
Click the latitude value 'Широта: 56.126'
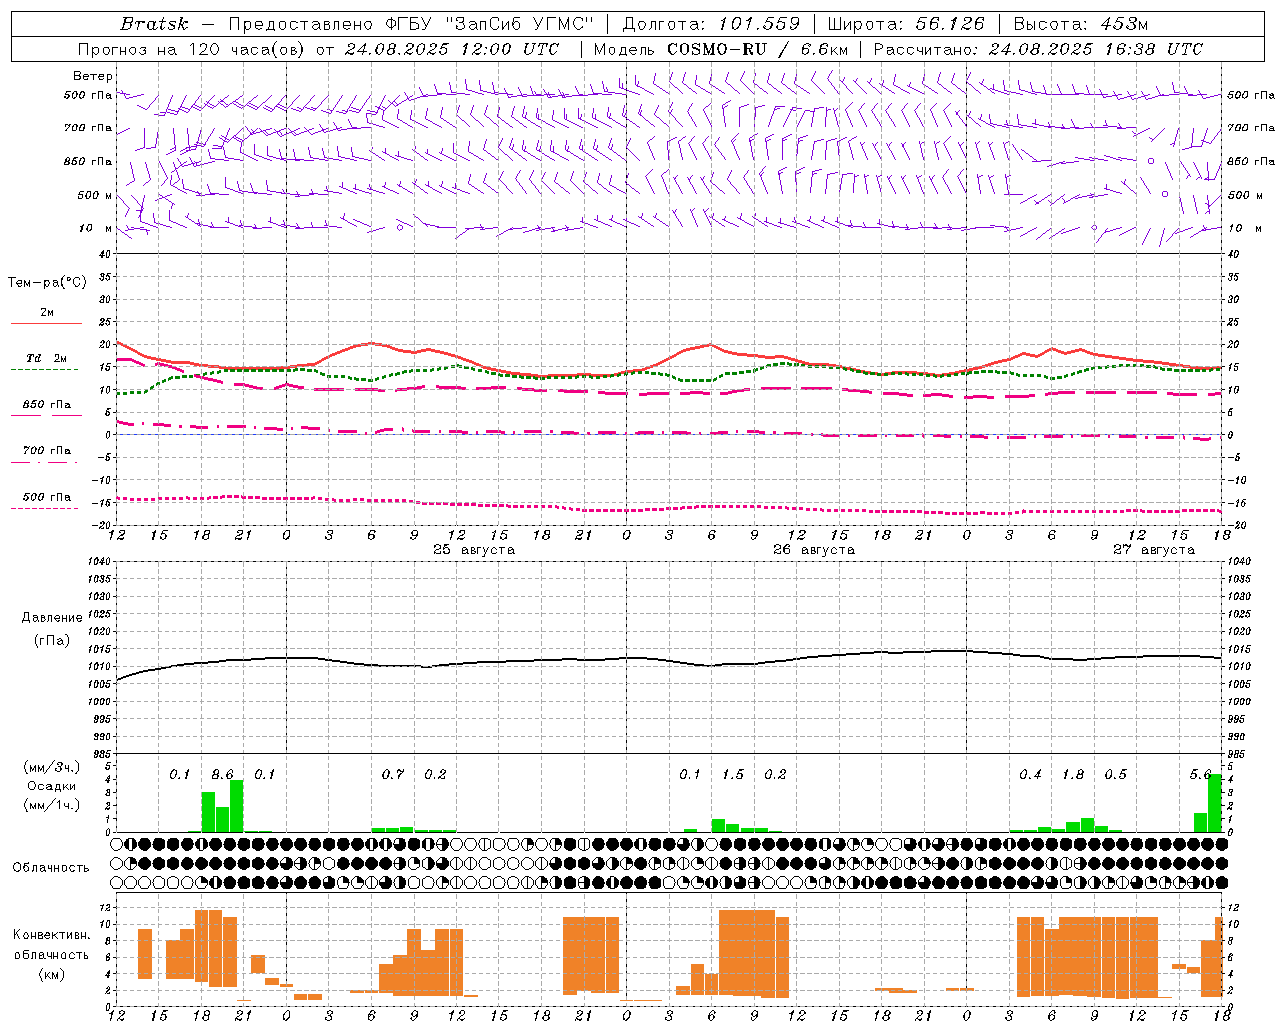click(x=906, y=24)
